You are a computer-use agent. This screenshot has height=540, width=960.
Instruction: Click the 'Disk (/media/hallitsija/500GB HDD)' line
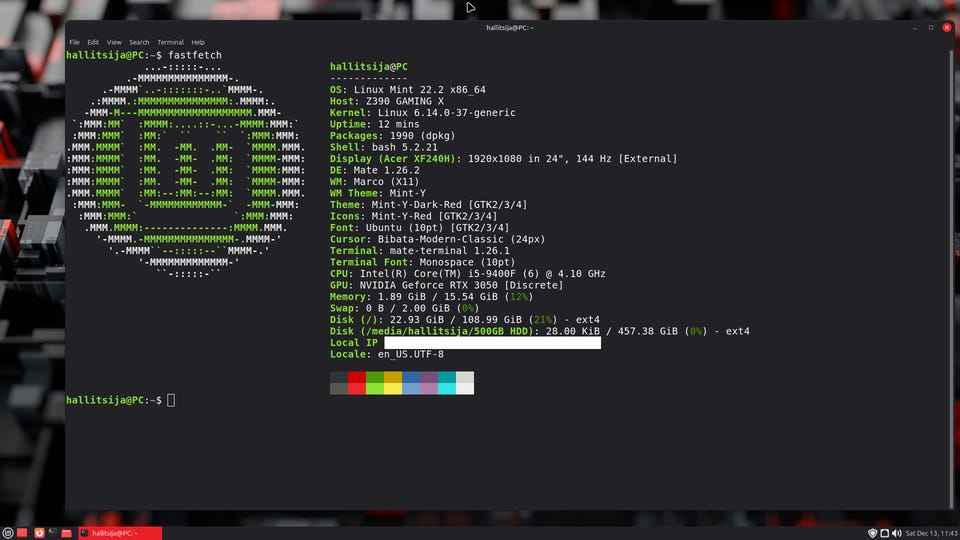[x=539, y=331]
